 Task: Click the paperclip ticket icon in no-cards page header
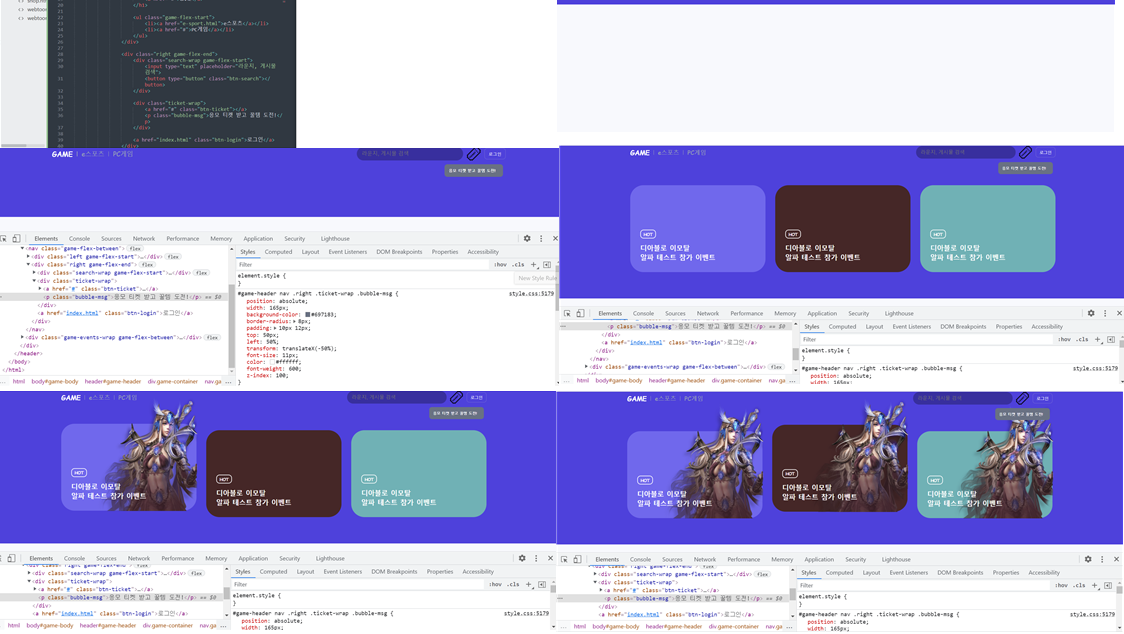[x=473, y=153]
